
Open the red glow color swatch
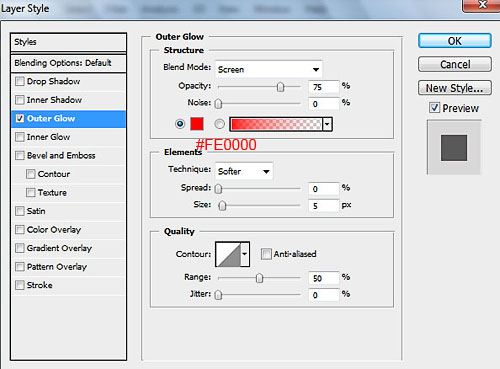coord(197,124)
